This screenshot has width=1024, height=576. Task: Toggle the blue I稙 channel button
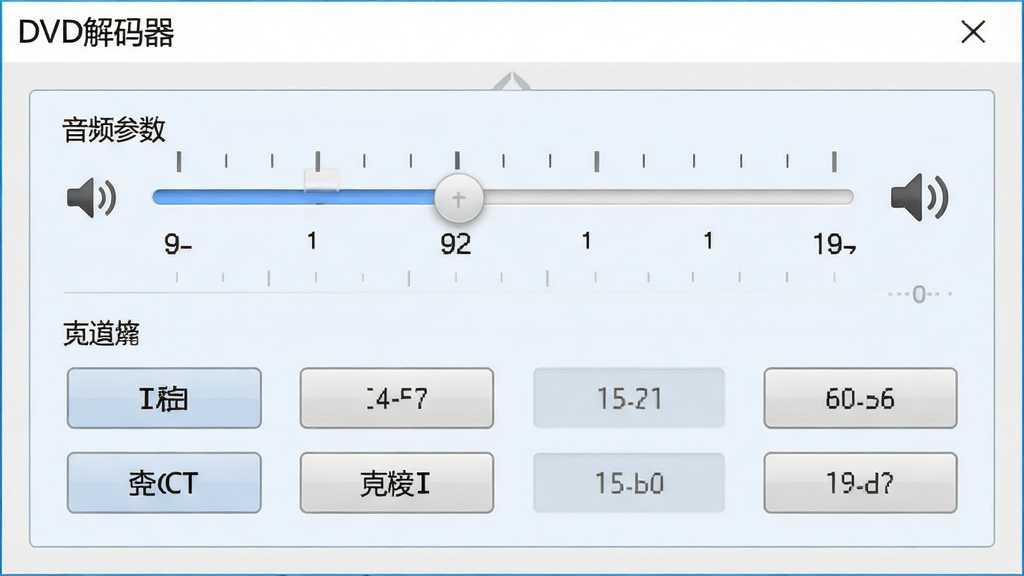click(164, 398)
